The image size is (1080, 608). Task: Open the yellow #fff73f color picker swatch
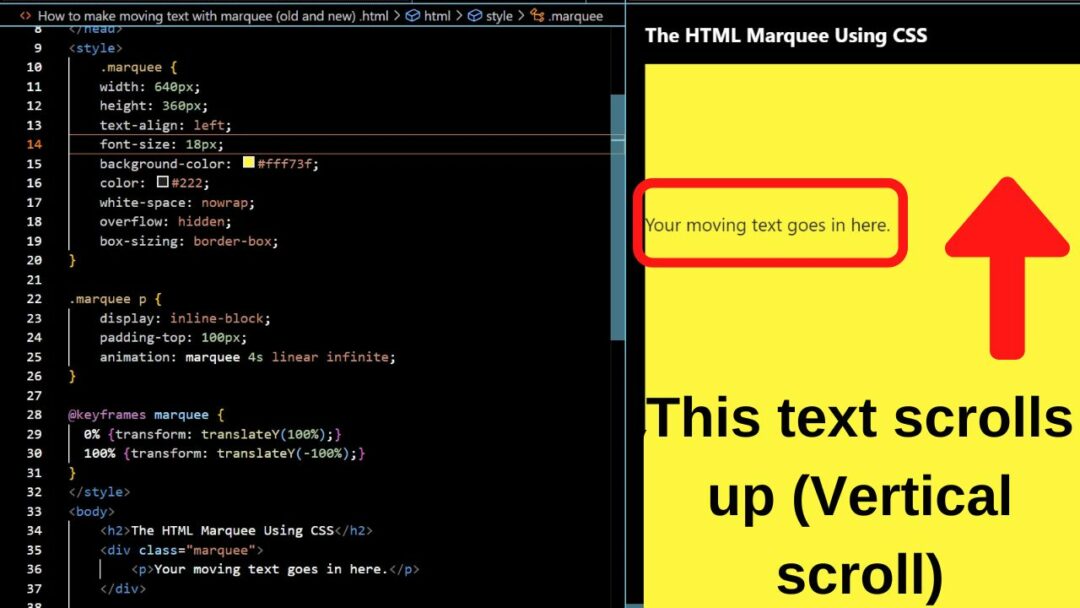pos(248,163)
